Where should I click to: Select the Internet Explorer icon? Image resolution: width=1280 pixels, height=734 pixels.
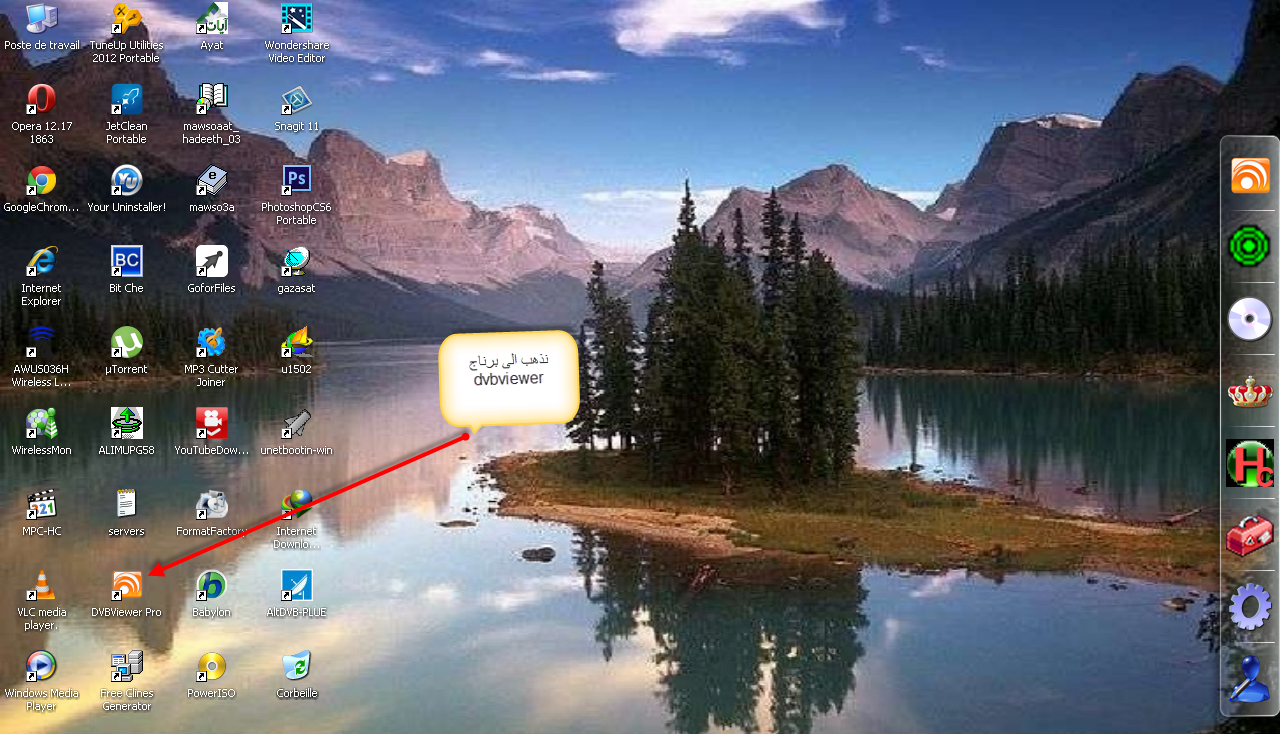point(41,262)
